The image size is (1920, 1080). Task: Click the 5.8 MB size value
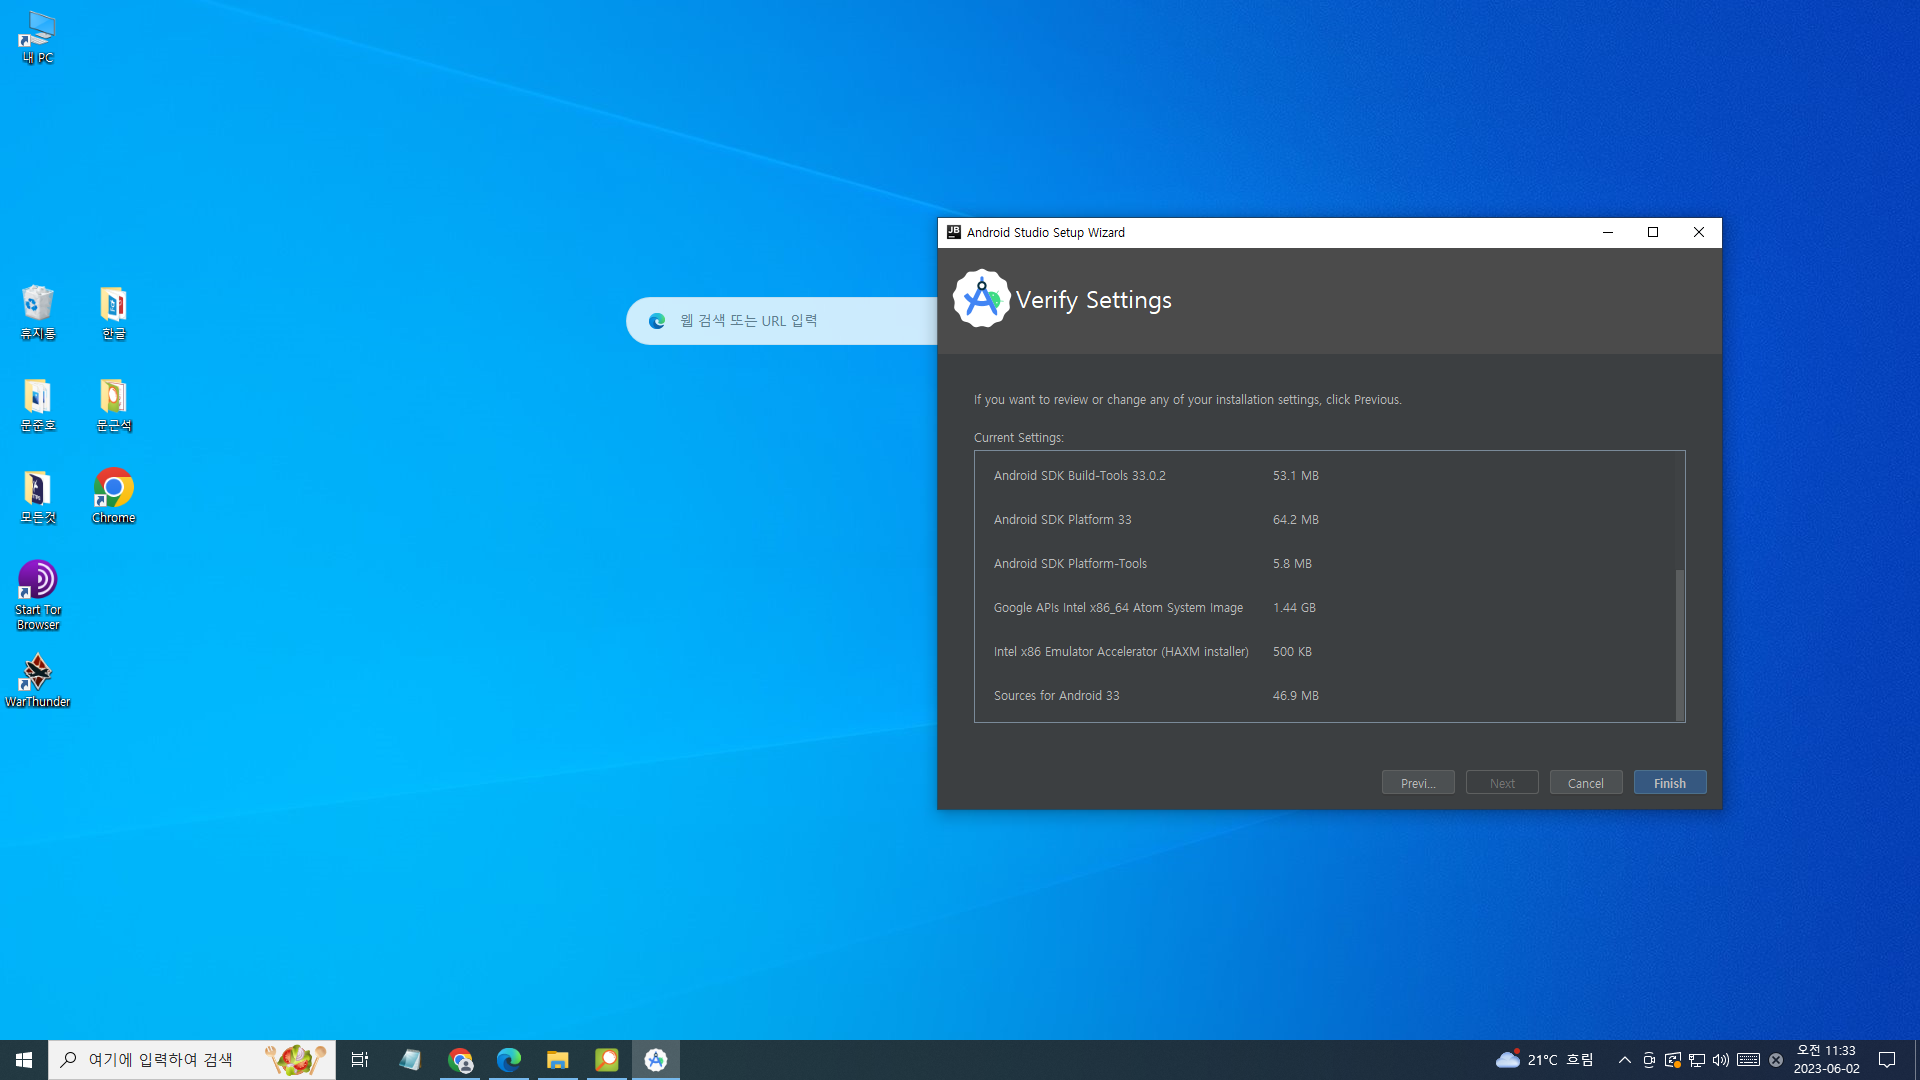(1292, 564)
